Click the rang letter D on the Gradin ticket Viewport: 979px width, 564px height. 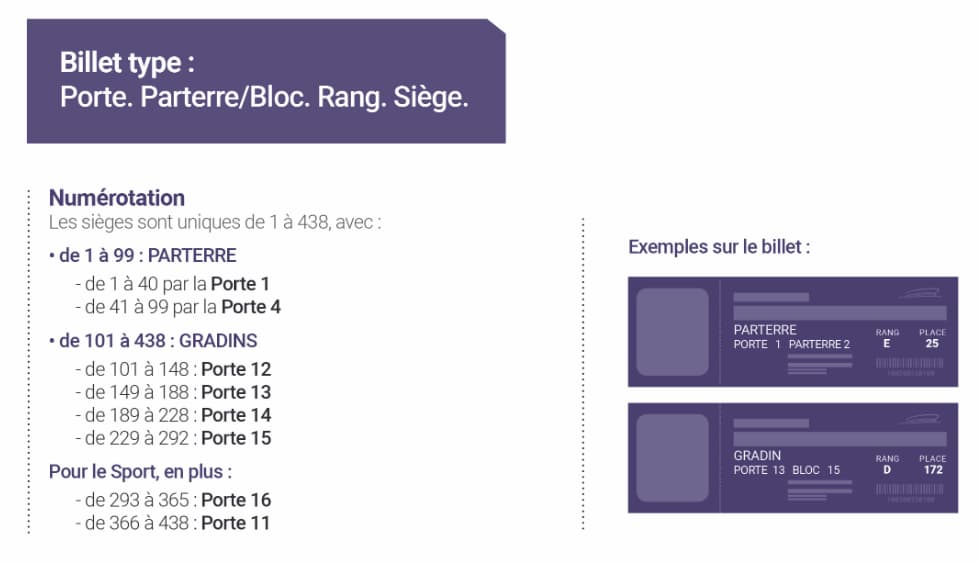(x=886, y=470)
